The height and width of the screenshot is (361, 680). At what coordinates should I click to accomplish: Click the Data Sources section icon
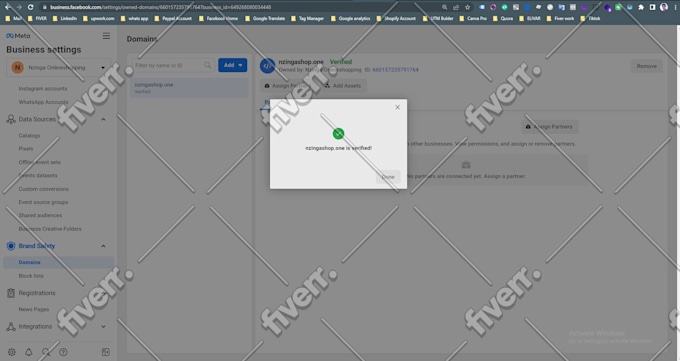[x=11, y=119]
